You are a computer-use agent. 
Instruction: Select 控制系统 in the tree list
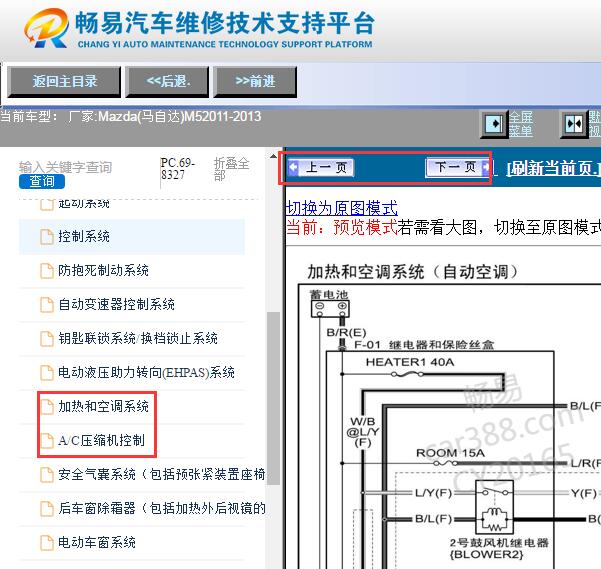(x=131, y=236)
